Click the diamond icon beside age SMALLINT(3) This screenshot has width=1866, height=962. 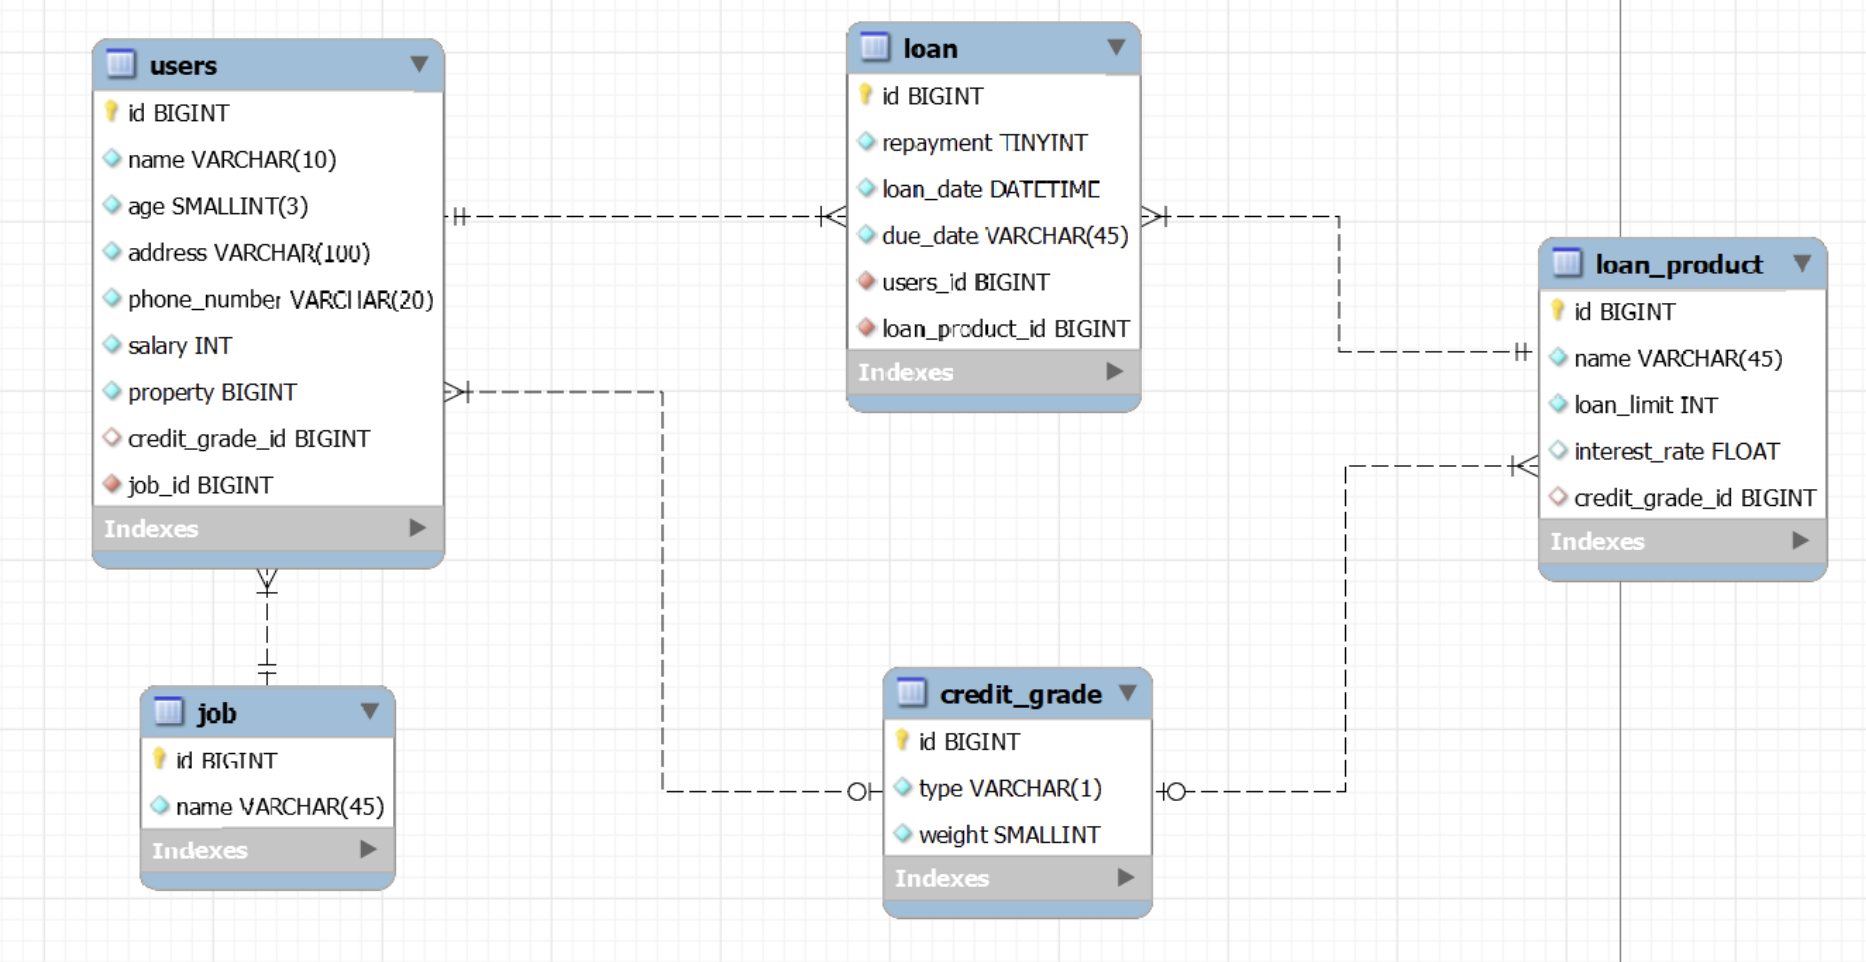pos(112,205)
